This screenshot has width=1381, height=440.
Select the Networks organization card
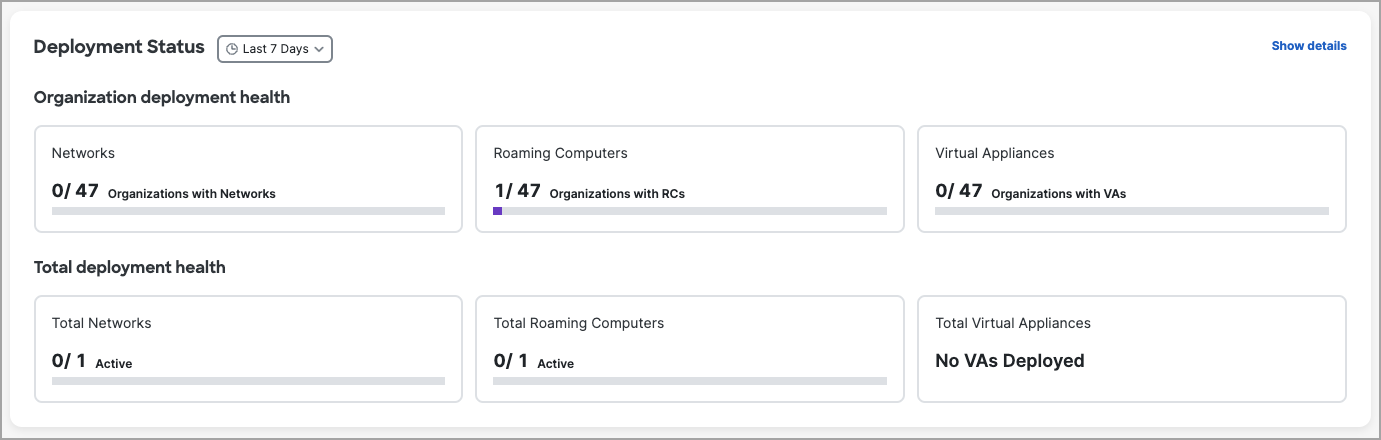248,179
